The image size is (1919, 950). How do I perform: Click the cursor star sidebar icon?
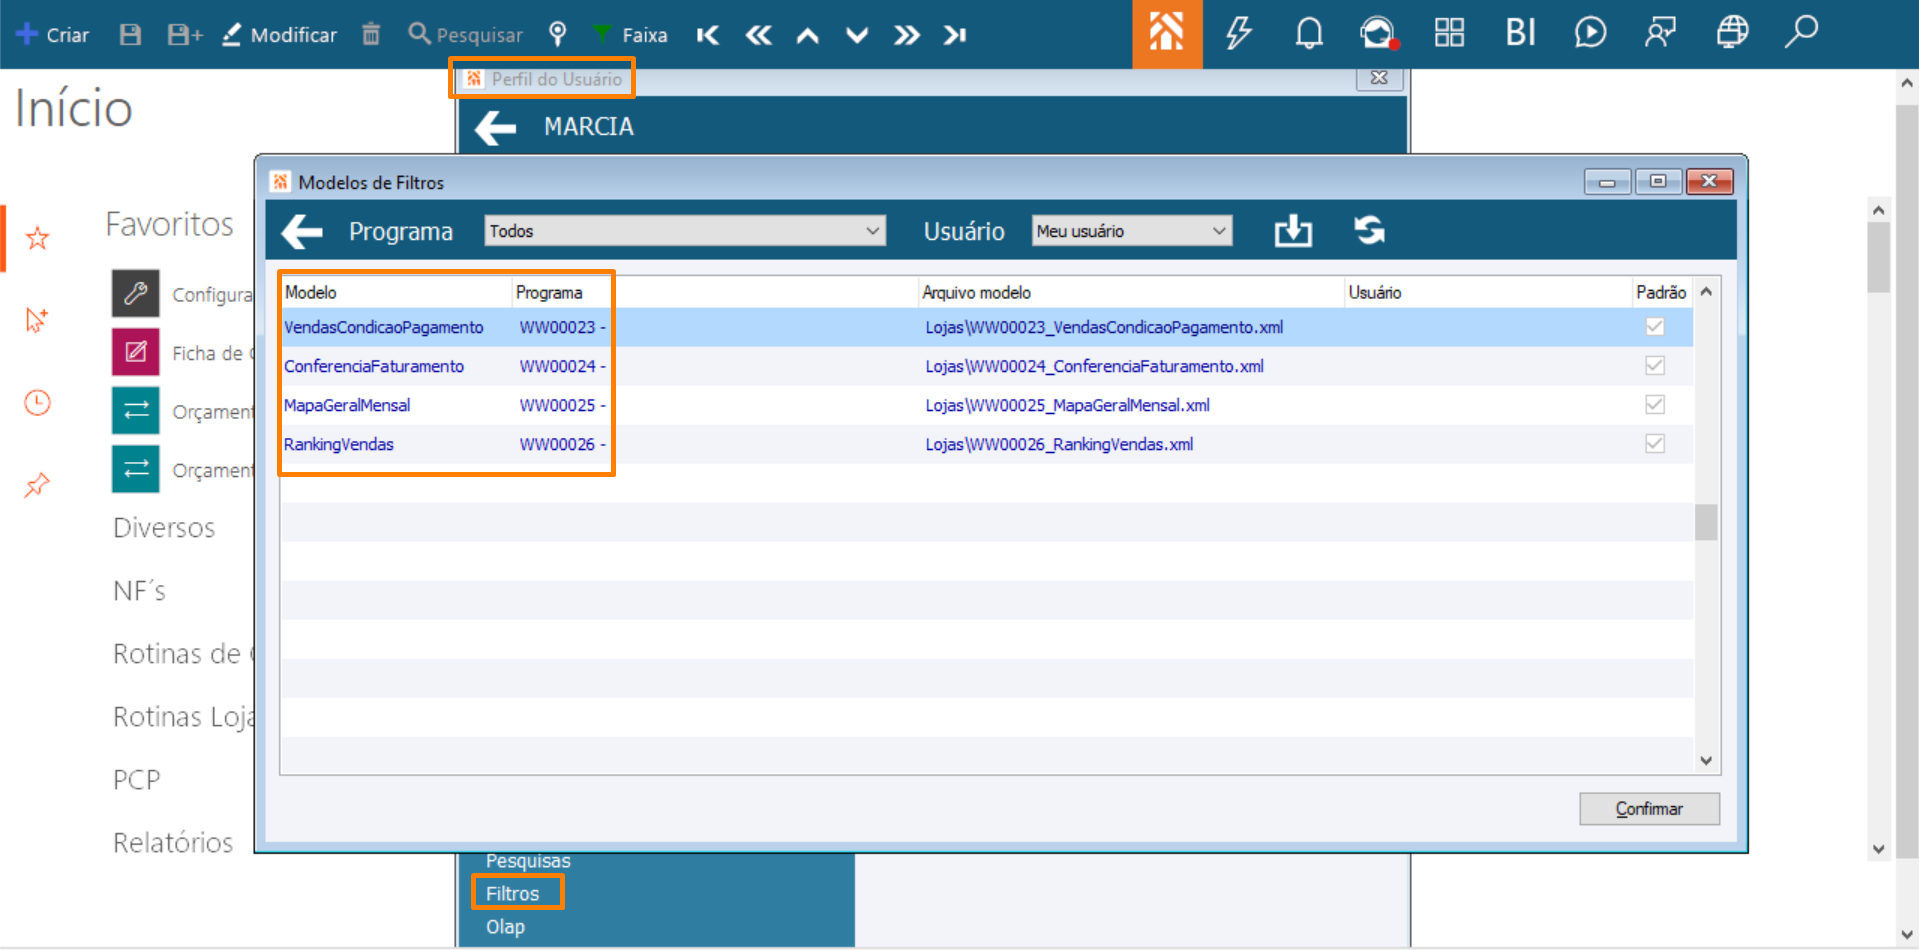coord(37,320)
